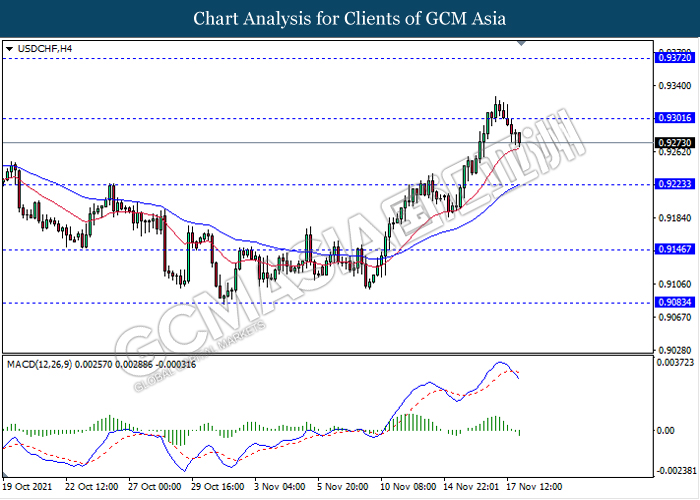
Task: Click the USDCHF,H4 chart title text
Action: point(45,49)
